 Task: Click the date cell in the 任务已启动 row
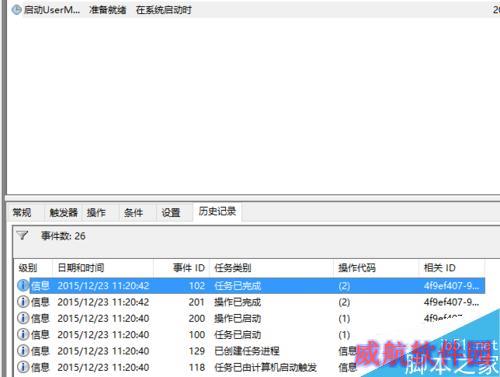[103, 335]
